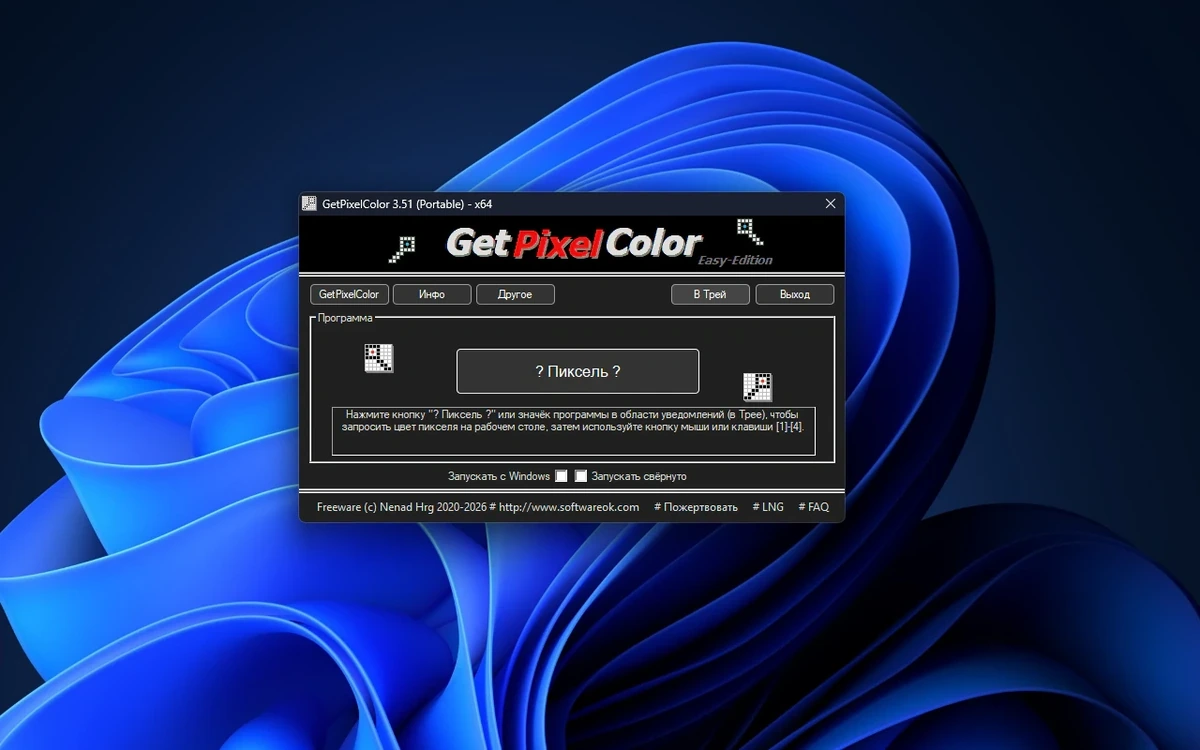1200x750 pixels.
Task: Click the GetPixelColor Easy-Edition logo banner
Action: click(x=572, y=244)
